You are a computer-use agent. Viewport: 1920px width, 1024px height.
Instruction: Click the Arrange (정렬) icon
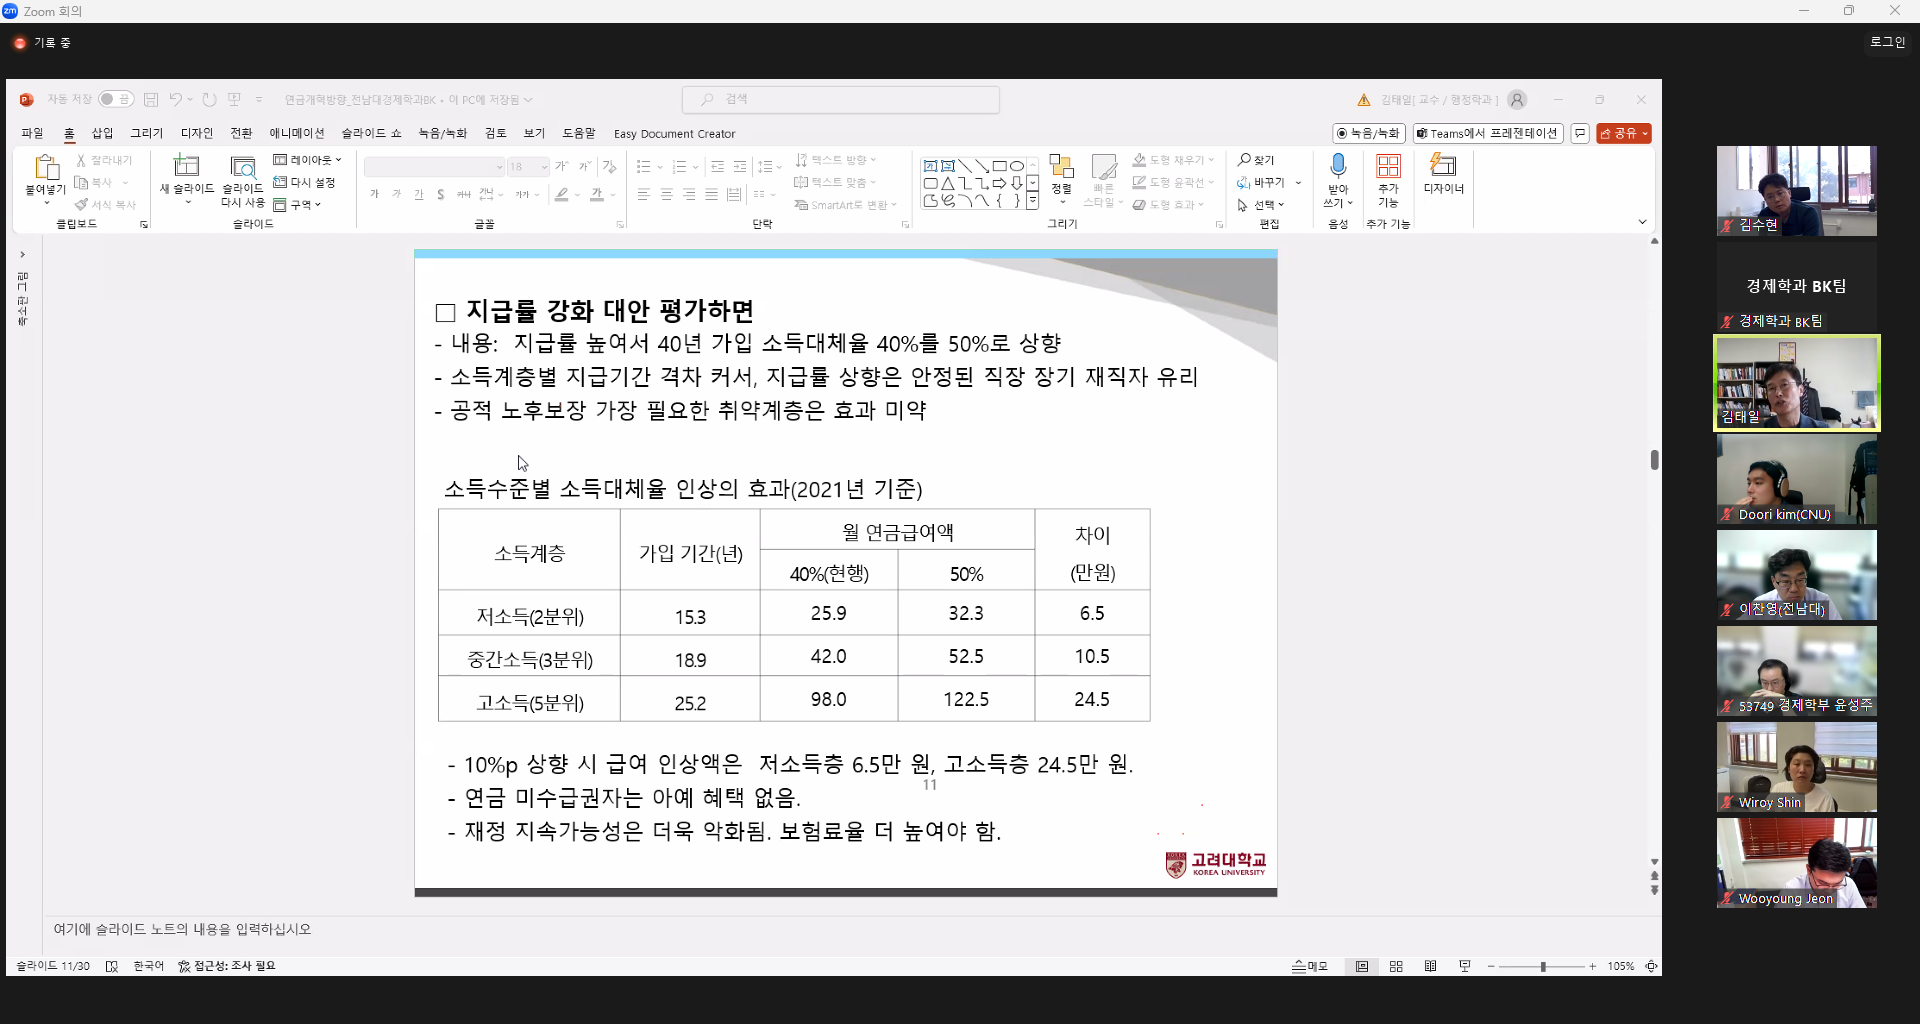[x=1062, y=167]
